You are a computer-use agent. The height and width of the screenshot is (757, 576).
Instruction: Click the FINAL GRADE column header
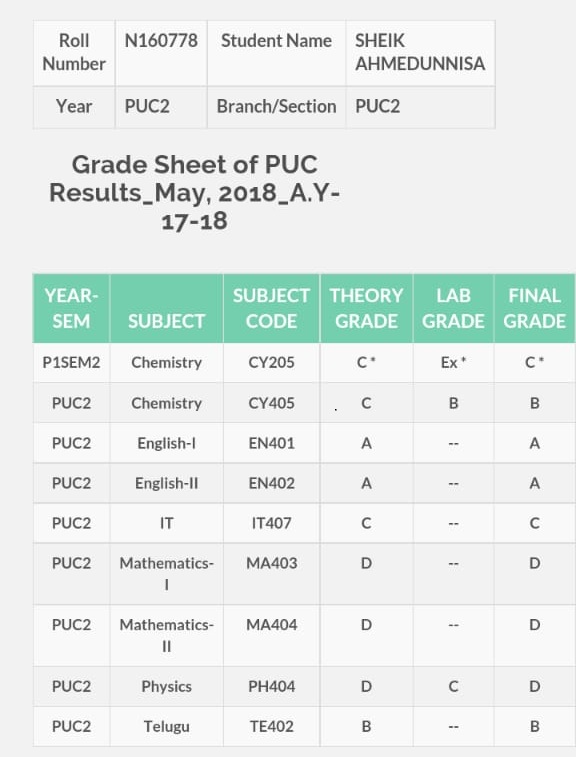tap(534, 308)
